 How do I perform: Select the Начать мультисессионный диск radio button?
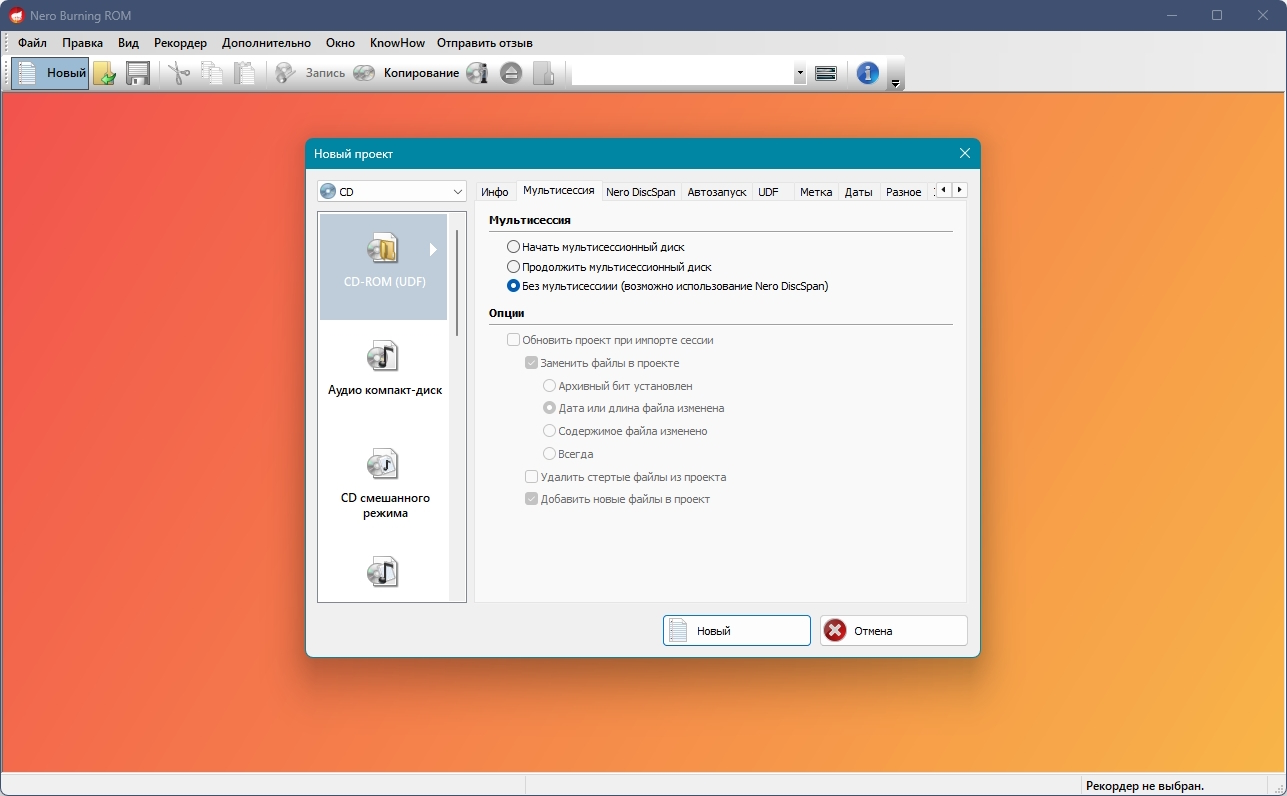tap(513, 246)
